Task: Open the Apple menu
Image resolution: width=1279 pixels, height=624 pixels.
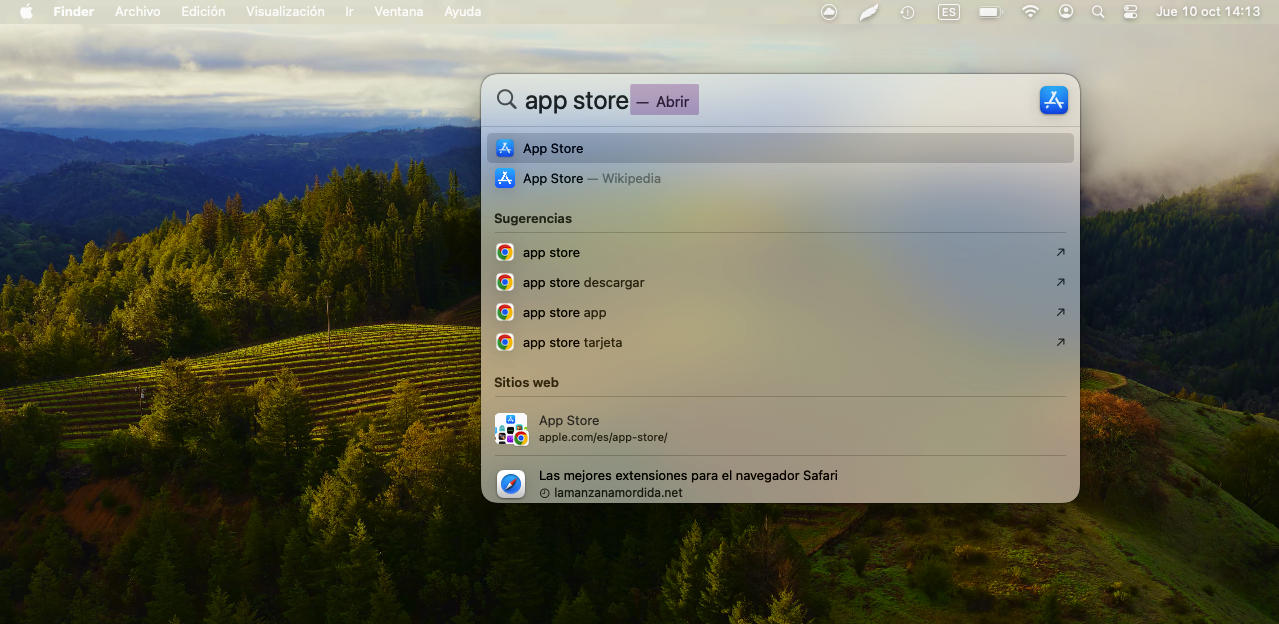Action: coord(26,12)
